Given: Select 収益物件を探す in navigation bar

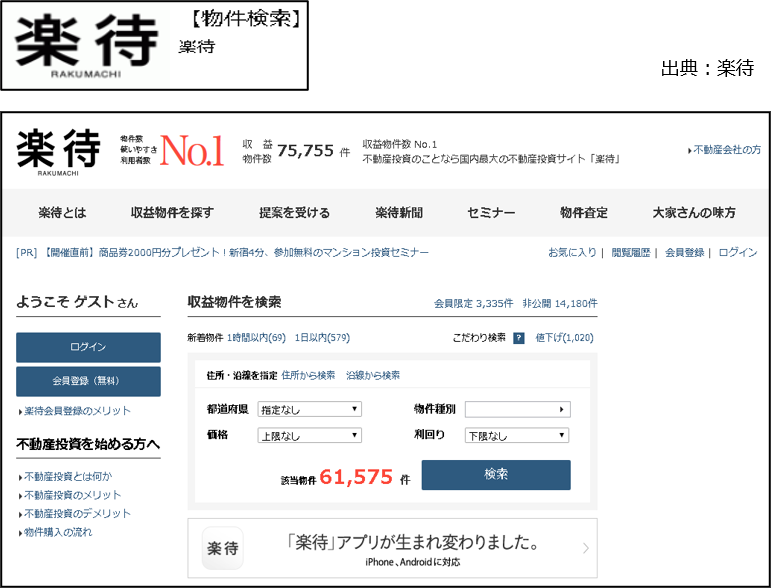Looking at the screenshot, I should [x=172, y=213].
